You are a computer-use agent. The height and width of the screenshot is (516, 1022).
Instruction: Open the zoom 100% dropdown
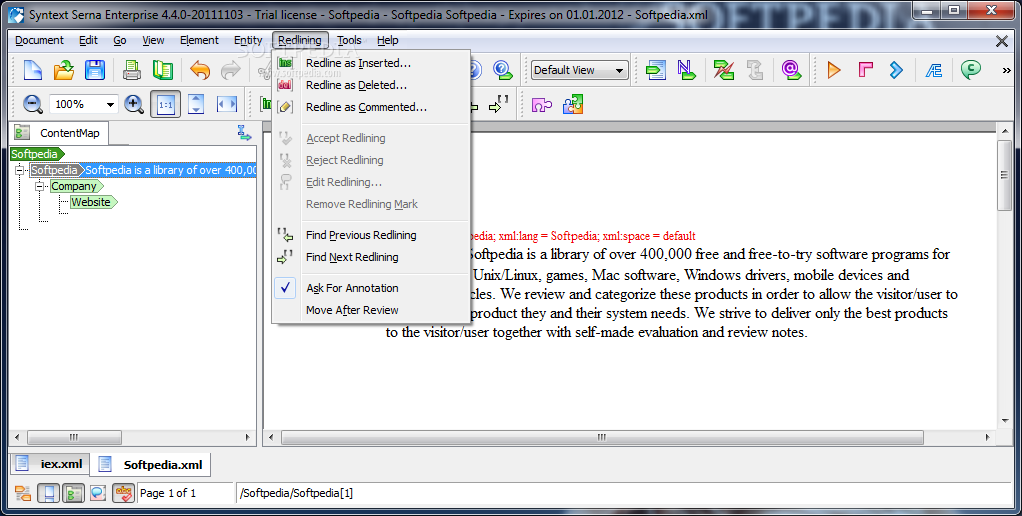(x=110, y=104)
